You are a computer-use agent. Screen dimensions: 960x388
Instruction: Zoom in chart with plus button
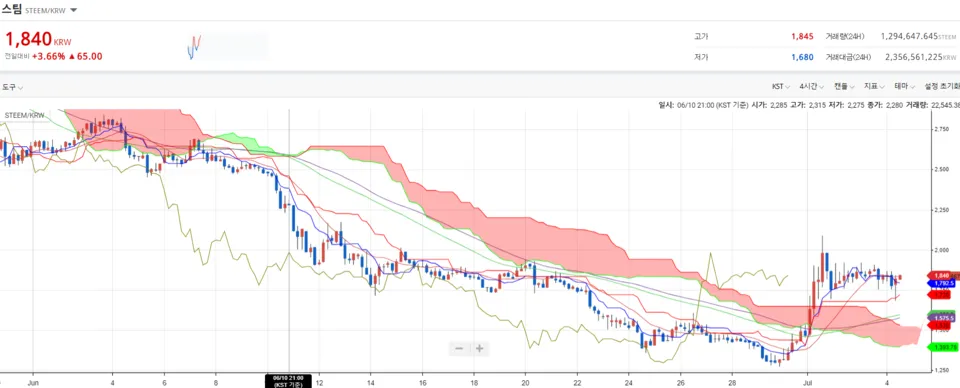click(479, 349)
